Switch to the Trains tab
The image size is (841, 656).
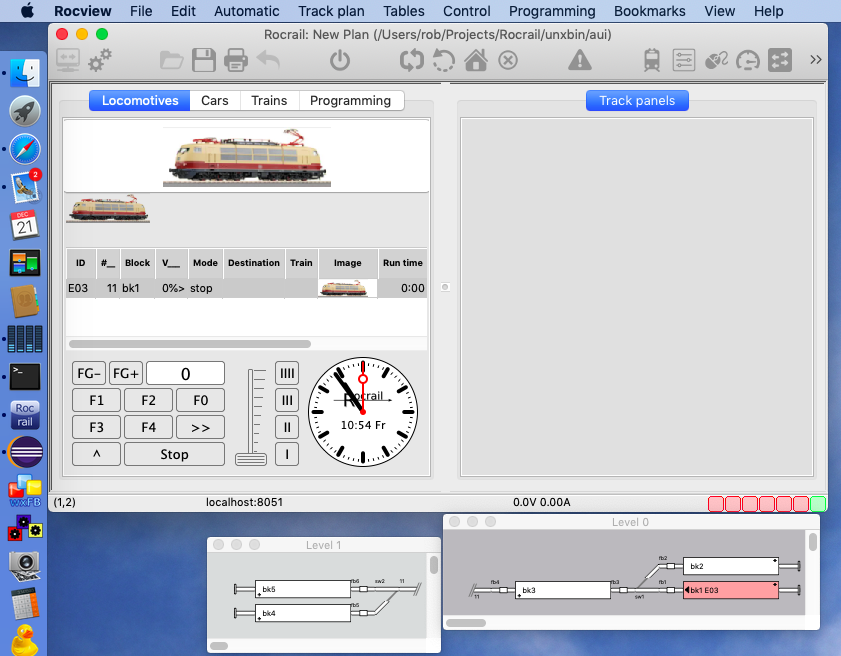pyautogui.click(x=269, y=101)
